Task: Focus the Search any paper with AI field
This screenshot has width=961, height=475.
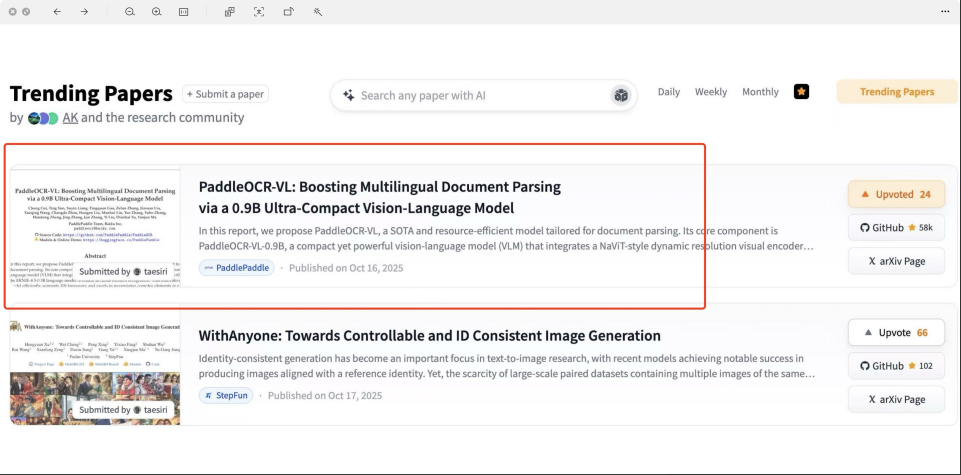Action: pos(484,95)
